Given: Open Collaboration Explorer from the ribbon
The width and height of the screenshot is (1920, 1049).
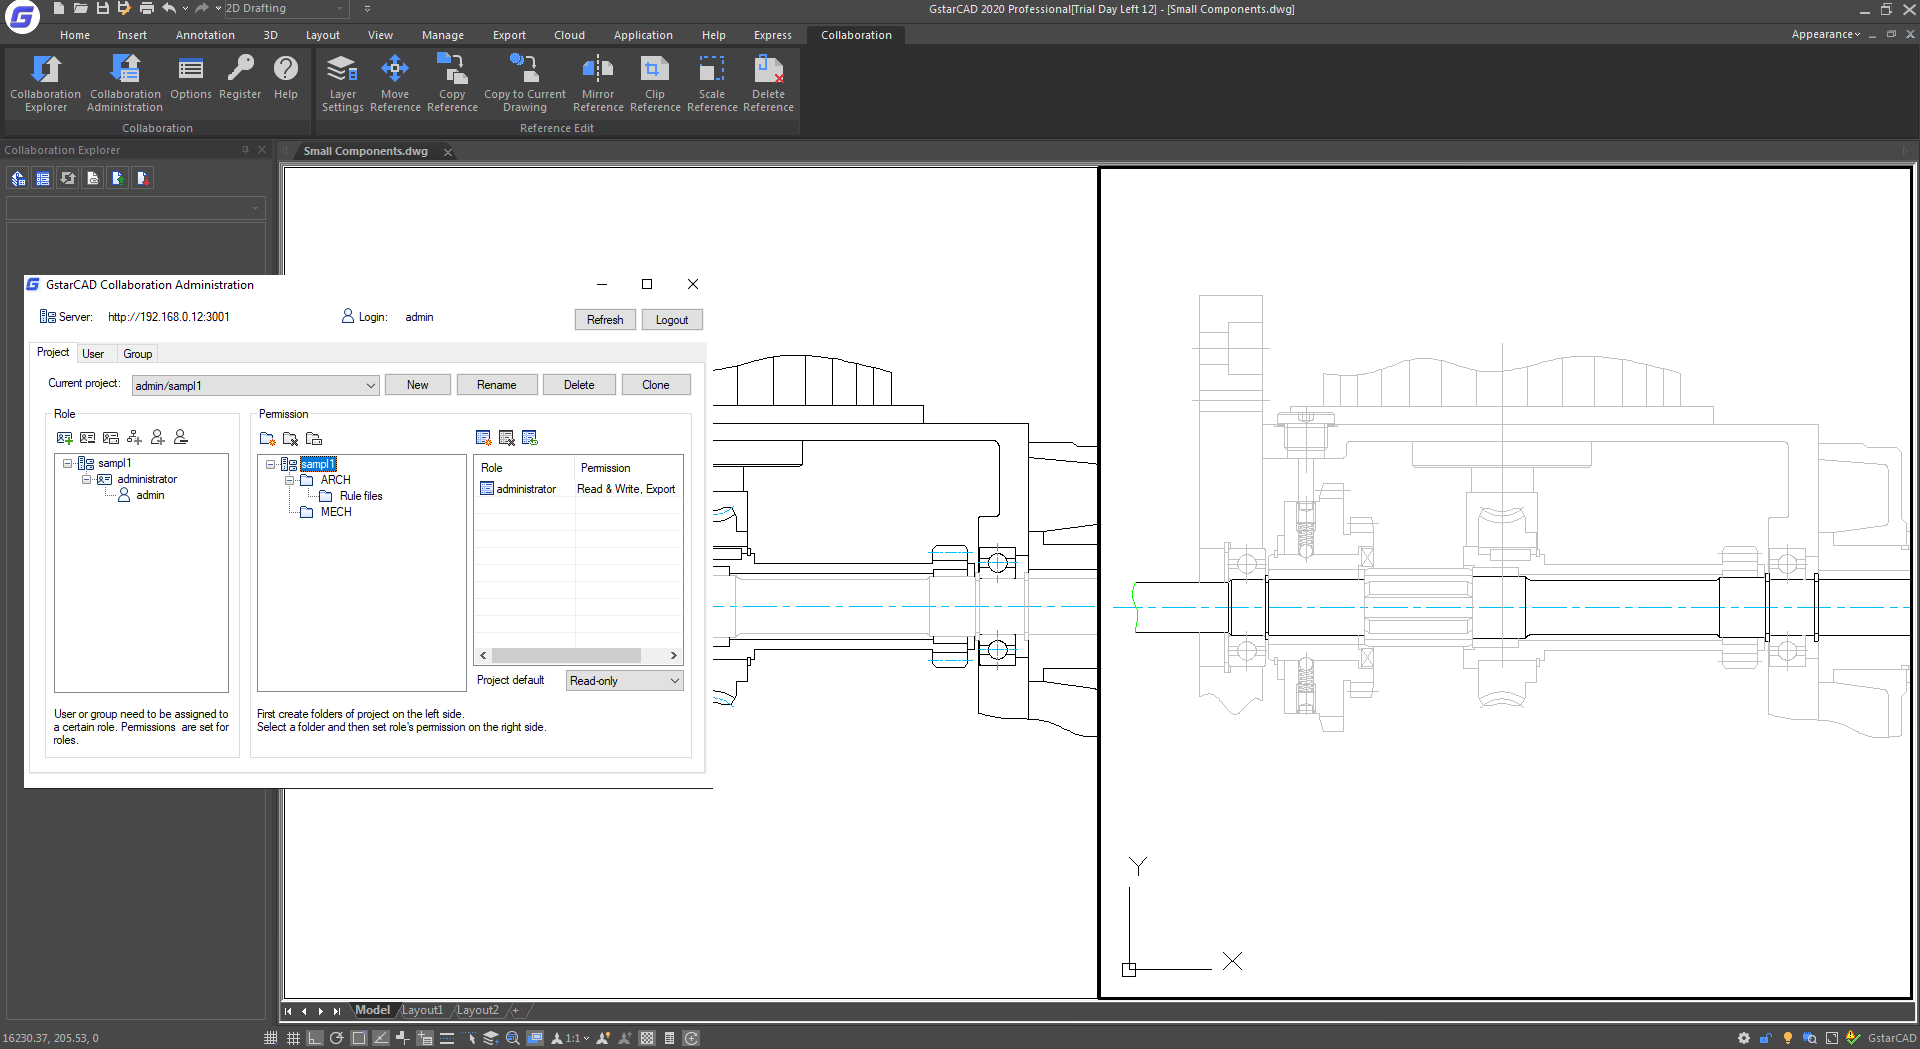Looking at the screenshot, I should [x=45, y=83].
